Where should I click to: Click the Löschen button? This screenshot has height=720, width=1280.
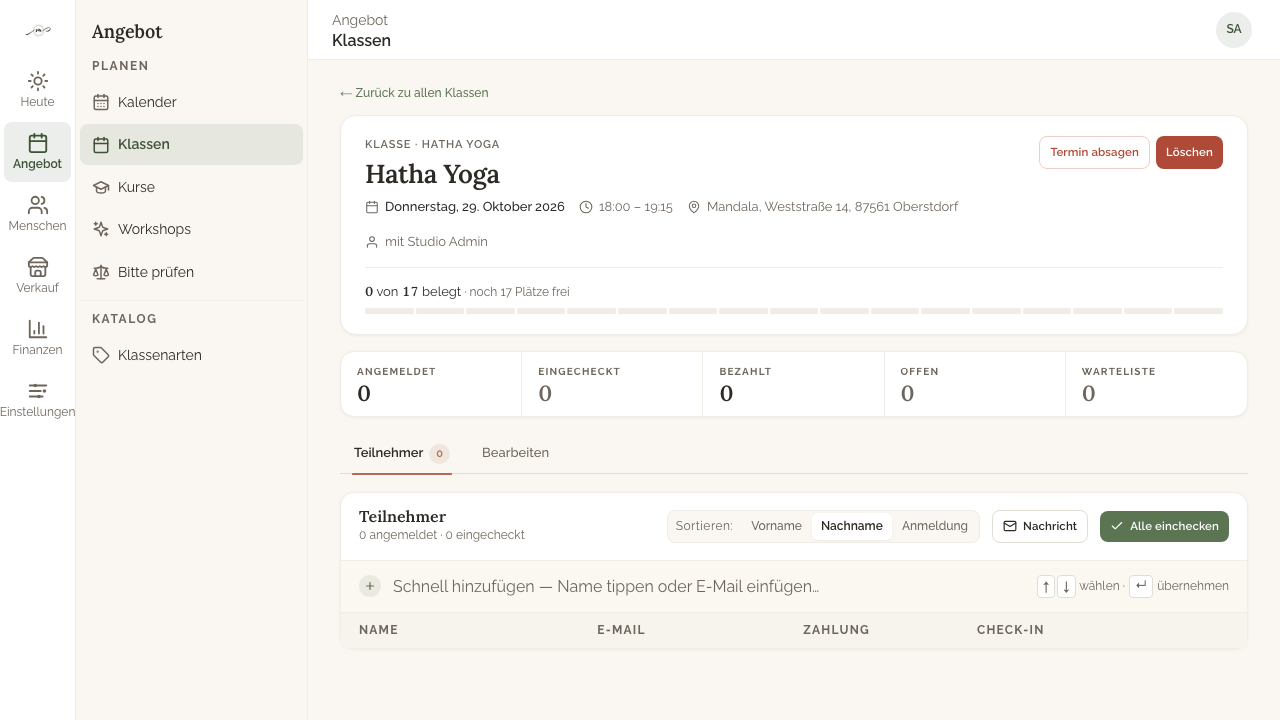click(1189, 152)
